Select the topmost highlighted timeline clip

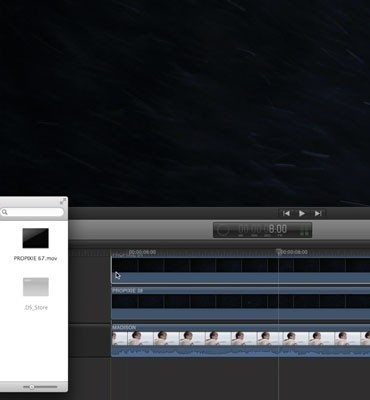241,270
